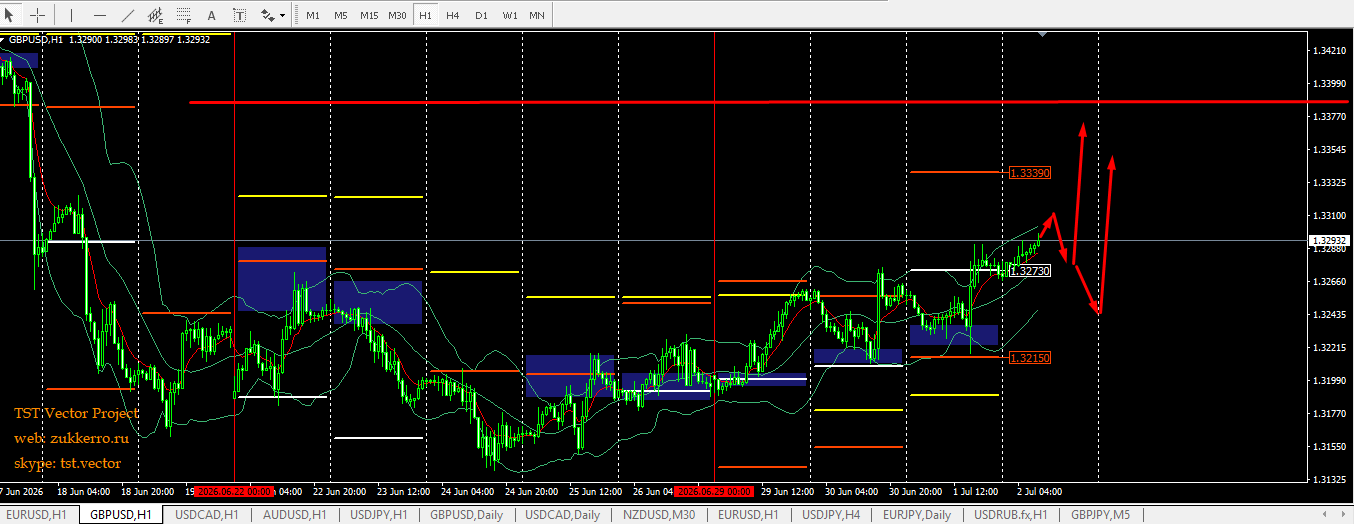Switch to M15 timeframe

pyautogui.click(x=369, y=15)
